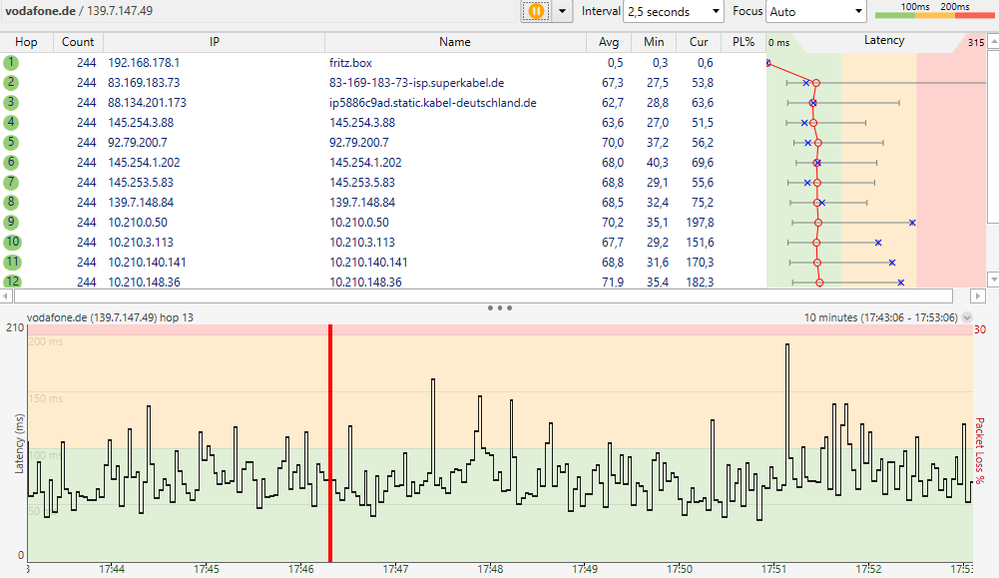Click the blue X marker on hop 9
999x578 pixels.
(911, 222)
